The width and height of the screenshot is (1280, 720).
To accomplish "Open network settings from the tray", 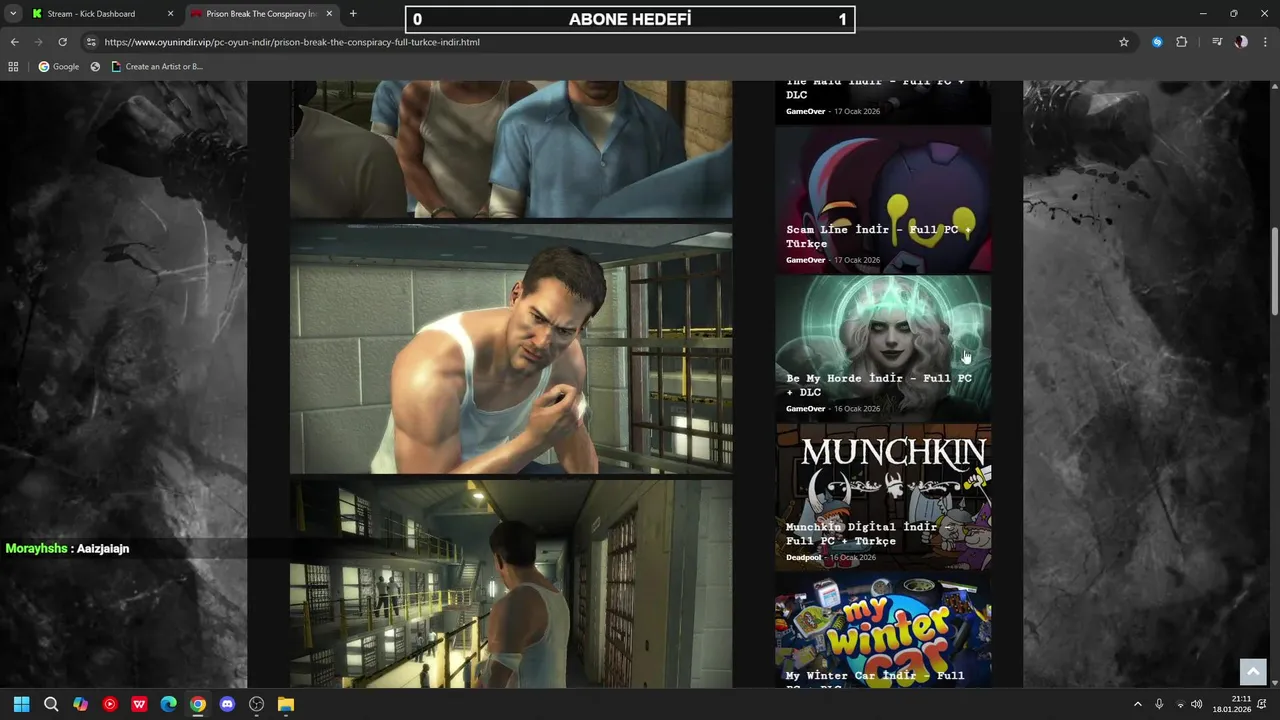I will click(1180, 704).
